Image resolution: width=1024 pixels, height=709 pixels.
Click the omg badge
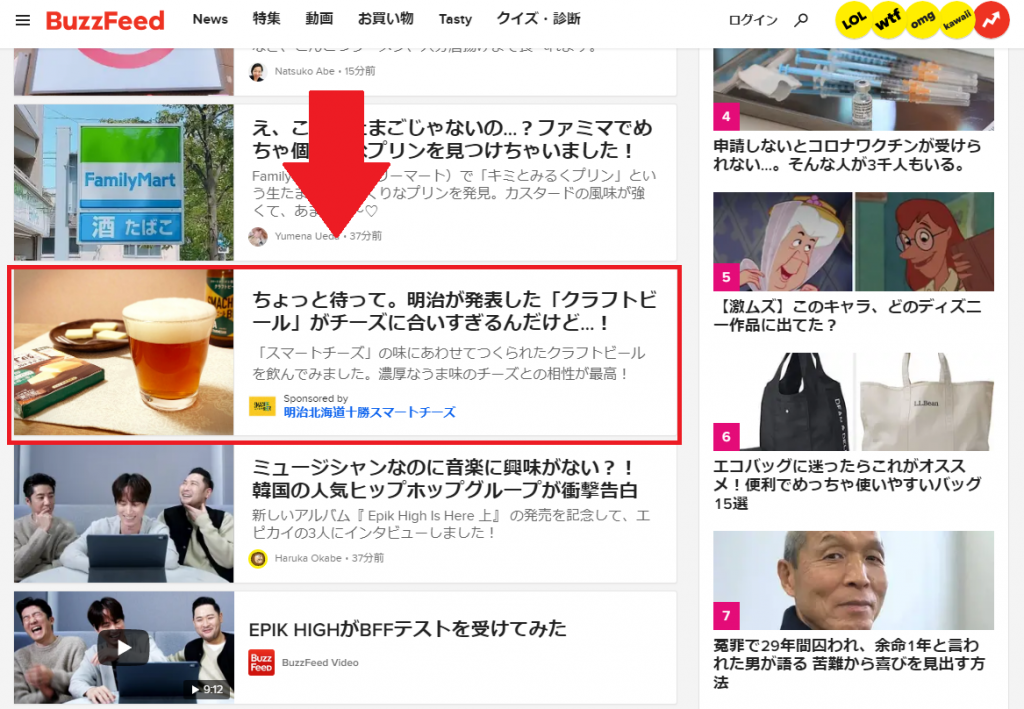click(923, 20)
